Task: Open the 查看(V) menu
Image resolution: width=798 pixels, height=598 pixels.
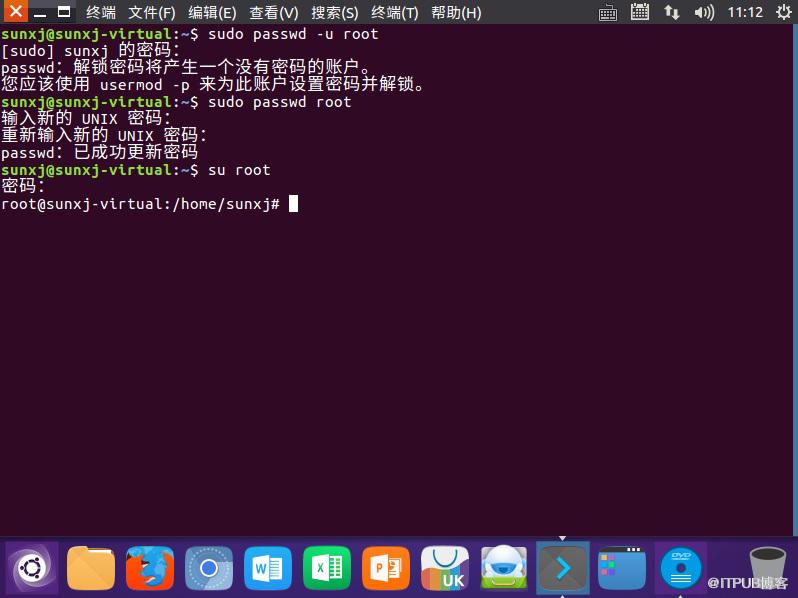Action: (274, 12)
